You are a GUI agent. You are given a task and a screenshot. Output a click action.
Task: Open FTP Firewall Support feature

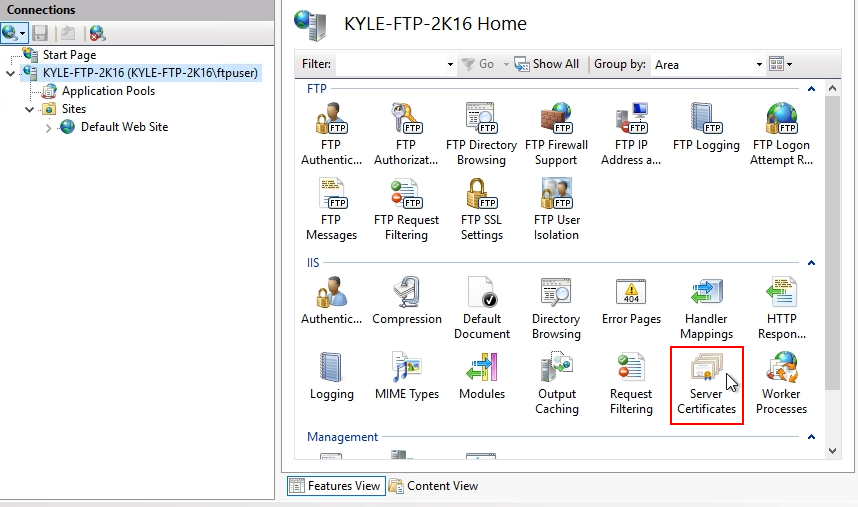pyautogui.click(x=556, y=134)
